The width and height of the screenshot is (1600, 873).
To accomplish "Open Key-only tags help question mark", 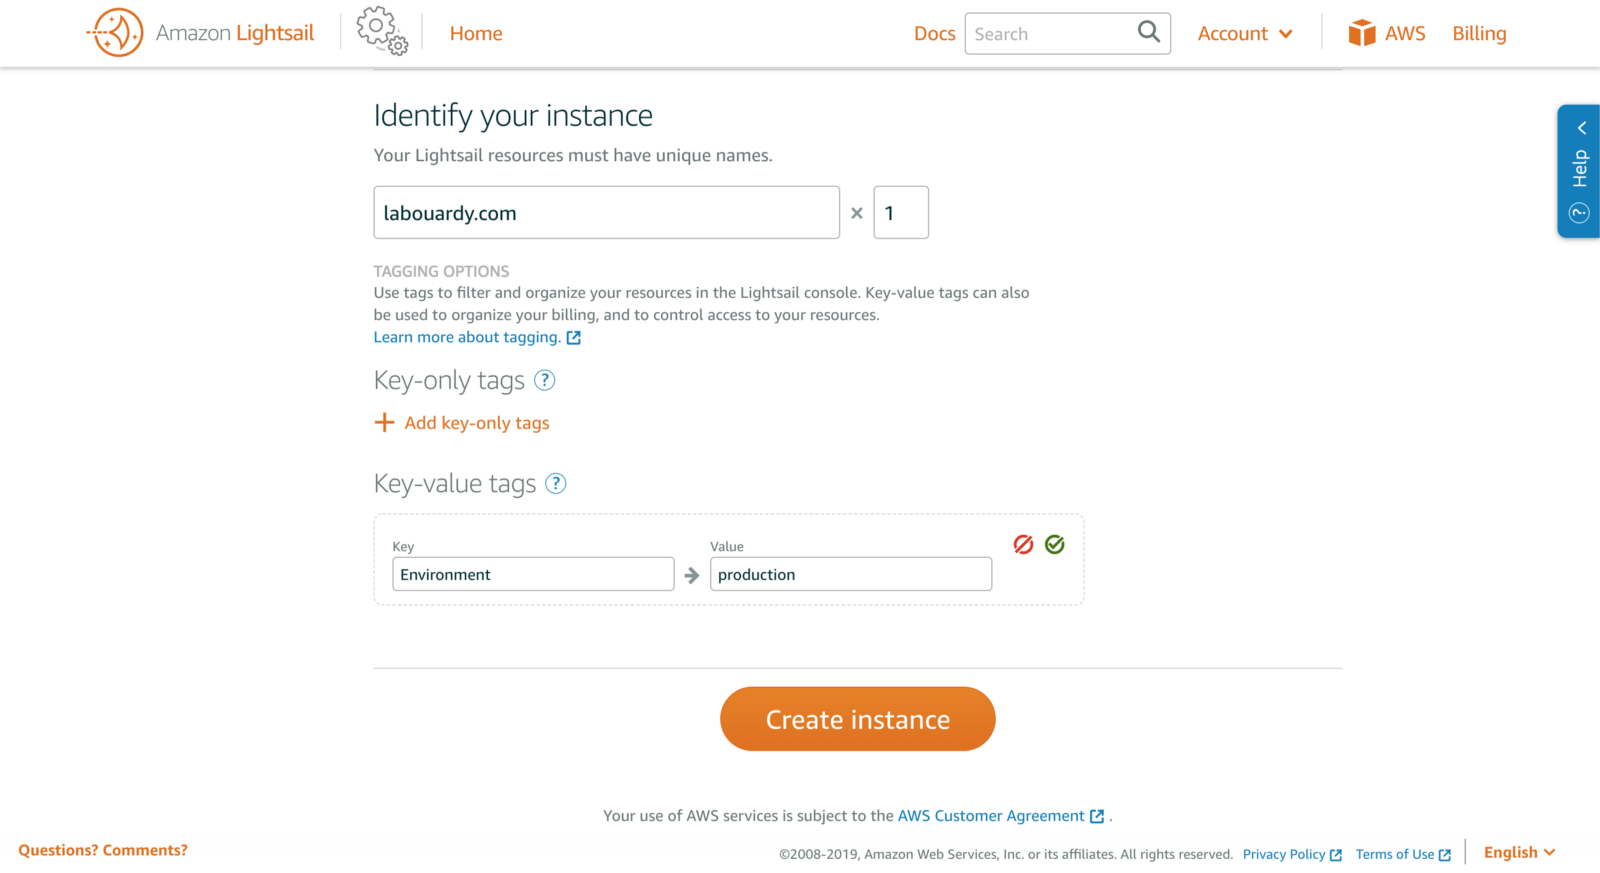I will pyautogui.click(x=545, y=380).
